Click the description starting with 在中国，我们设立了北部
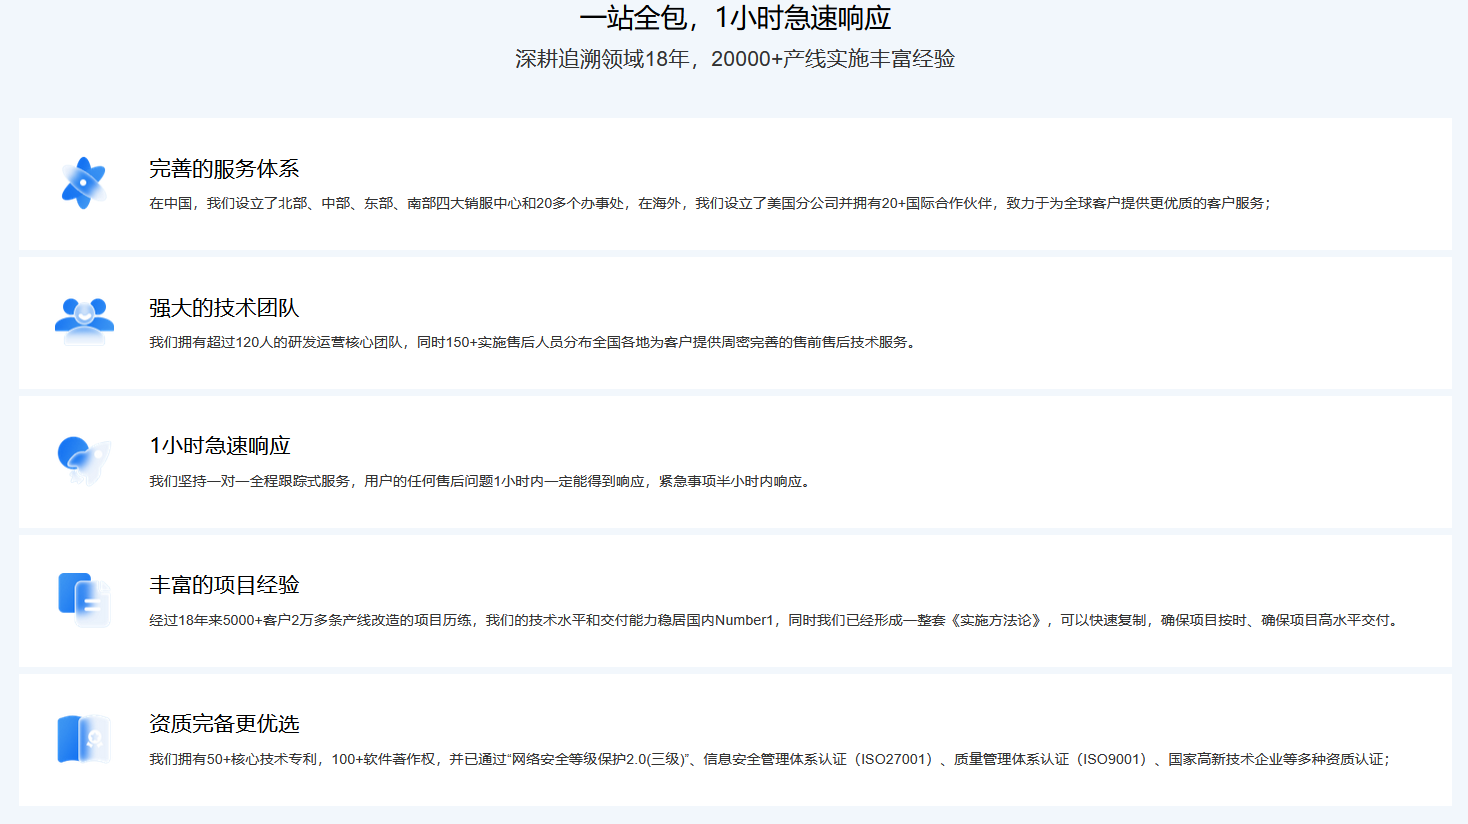This screenshot has width=1468, height=824. [710, 203]
